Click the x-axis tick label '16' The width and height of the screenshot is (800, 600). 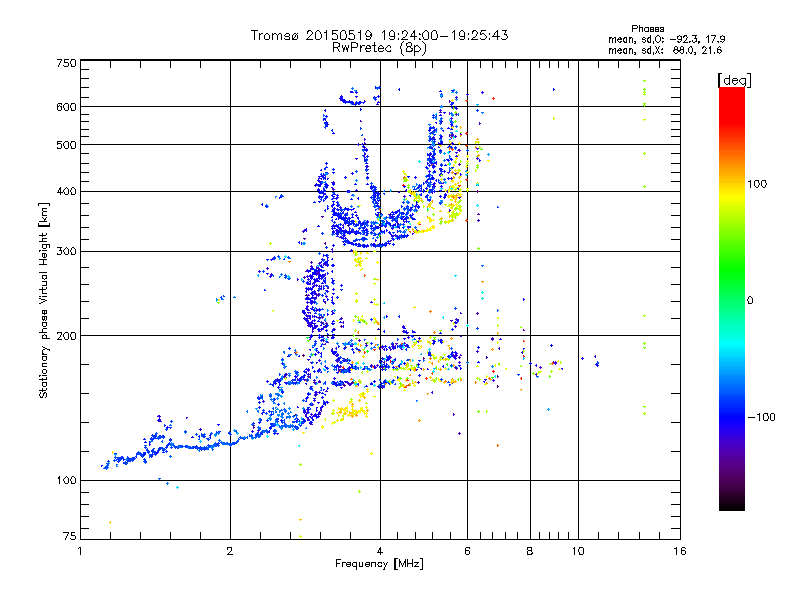click(x=680, y=551)
